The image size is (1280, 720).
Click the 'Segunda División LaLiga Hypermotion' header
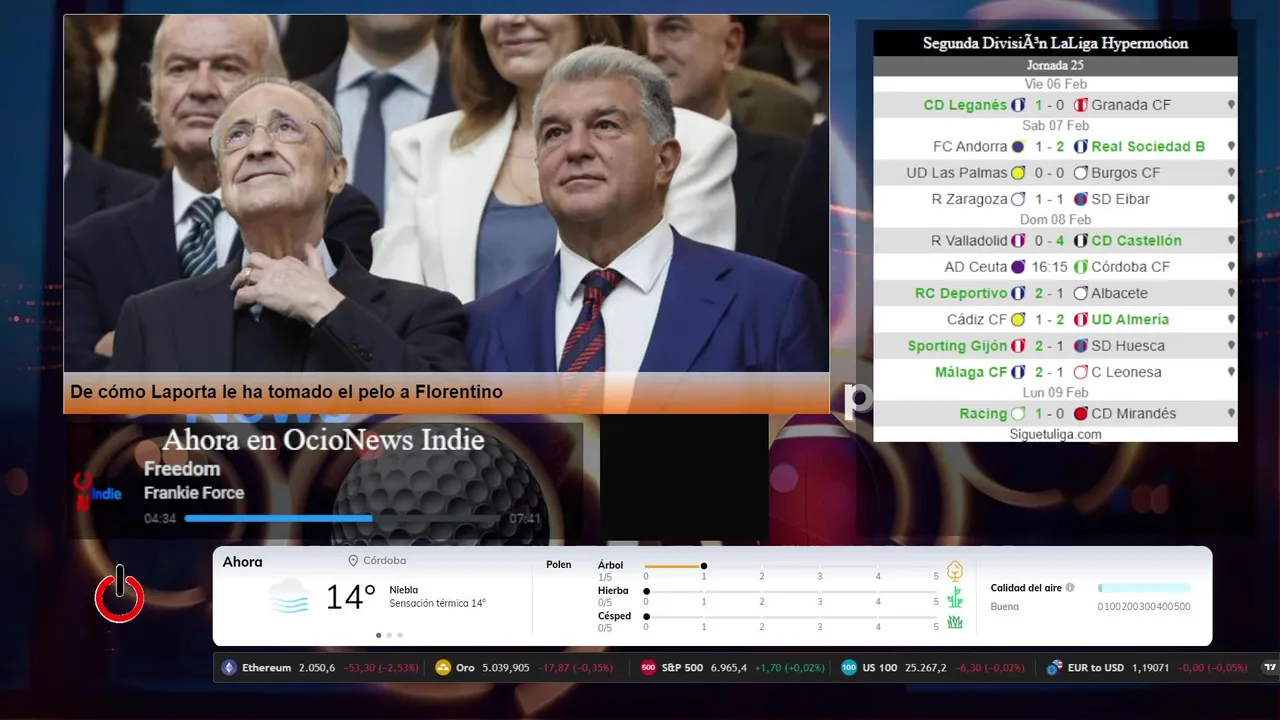[1055, 43]
